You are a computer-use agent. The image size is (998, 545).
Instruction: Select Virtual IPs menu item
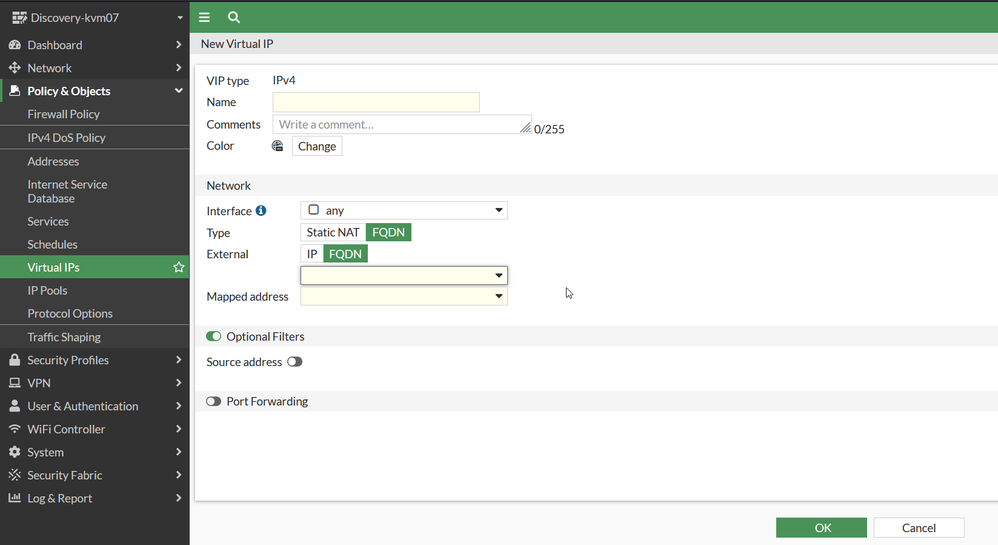(x=95, y=267)
